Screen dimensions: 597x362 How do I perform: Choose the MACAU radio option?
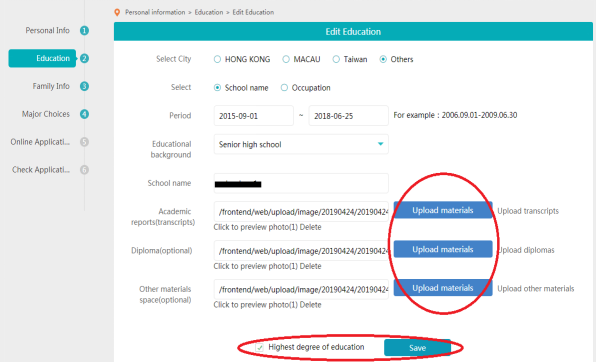(286, 59)
